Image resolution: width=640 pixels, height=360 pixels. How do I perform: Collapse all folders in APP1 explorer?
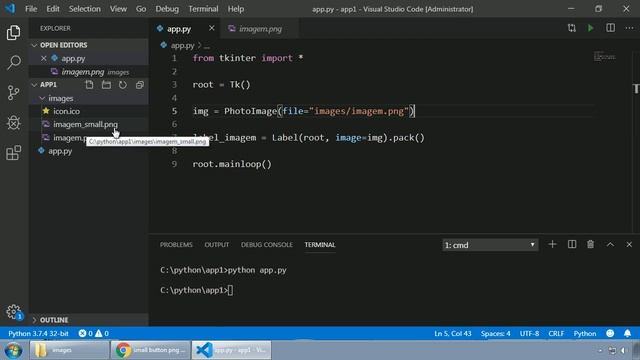click(x=140, y=84)
